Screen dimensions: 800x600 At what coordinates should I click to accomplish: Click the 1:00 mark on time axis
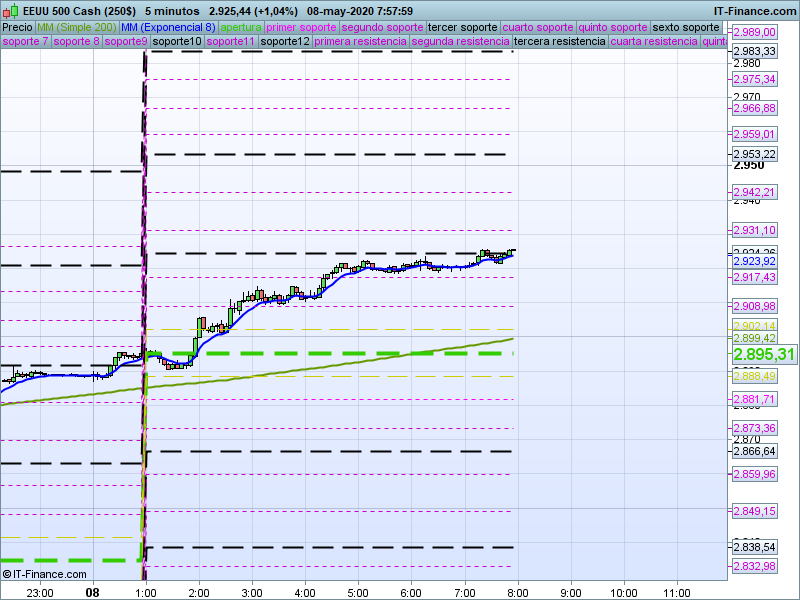point(145,591)
